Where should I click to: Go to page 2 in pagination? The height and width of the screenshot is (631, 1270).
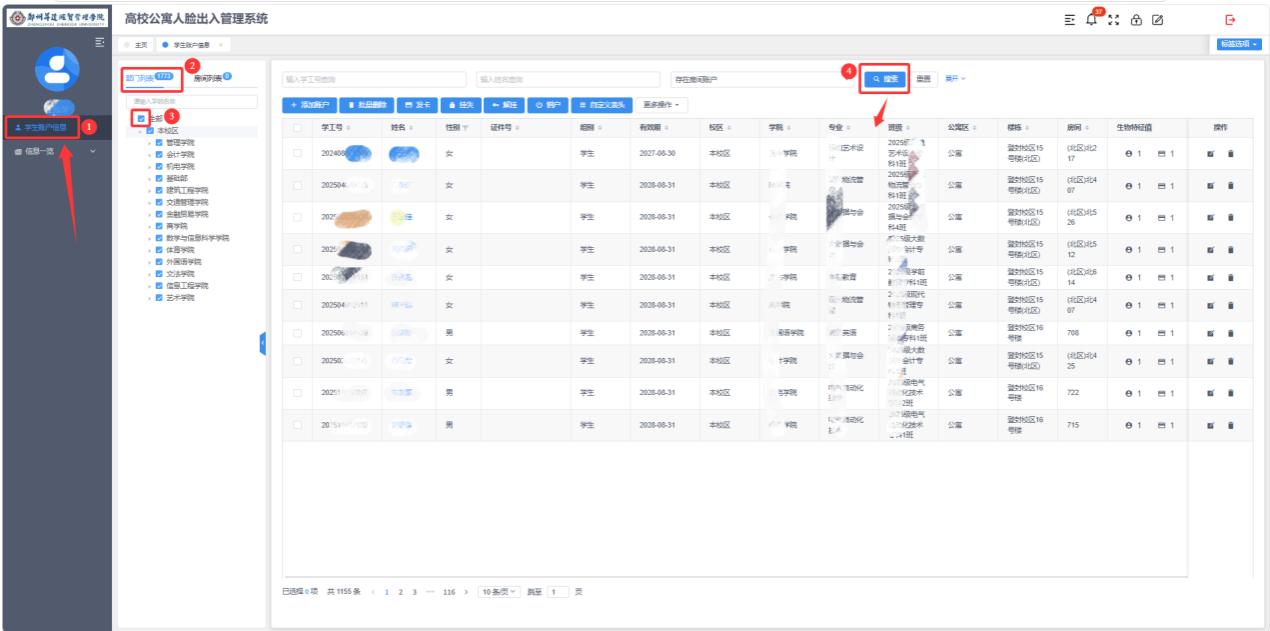(400, 592)
